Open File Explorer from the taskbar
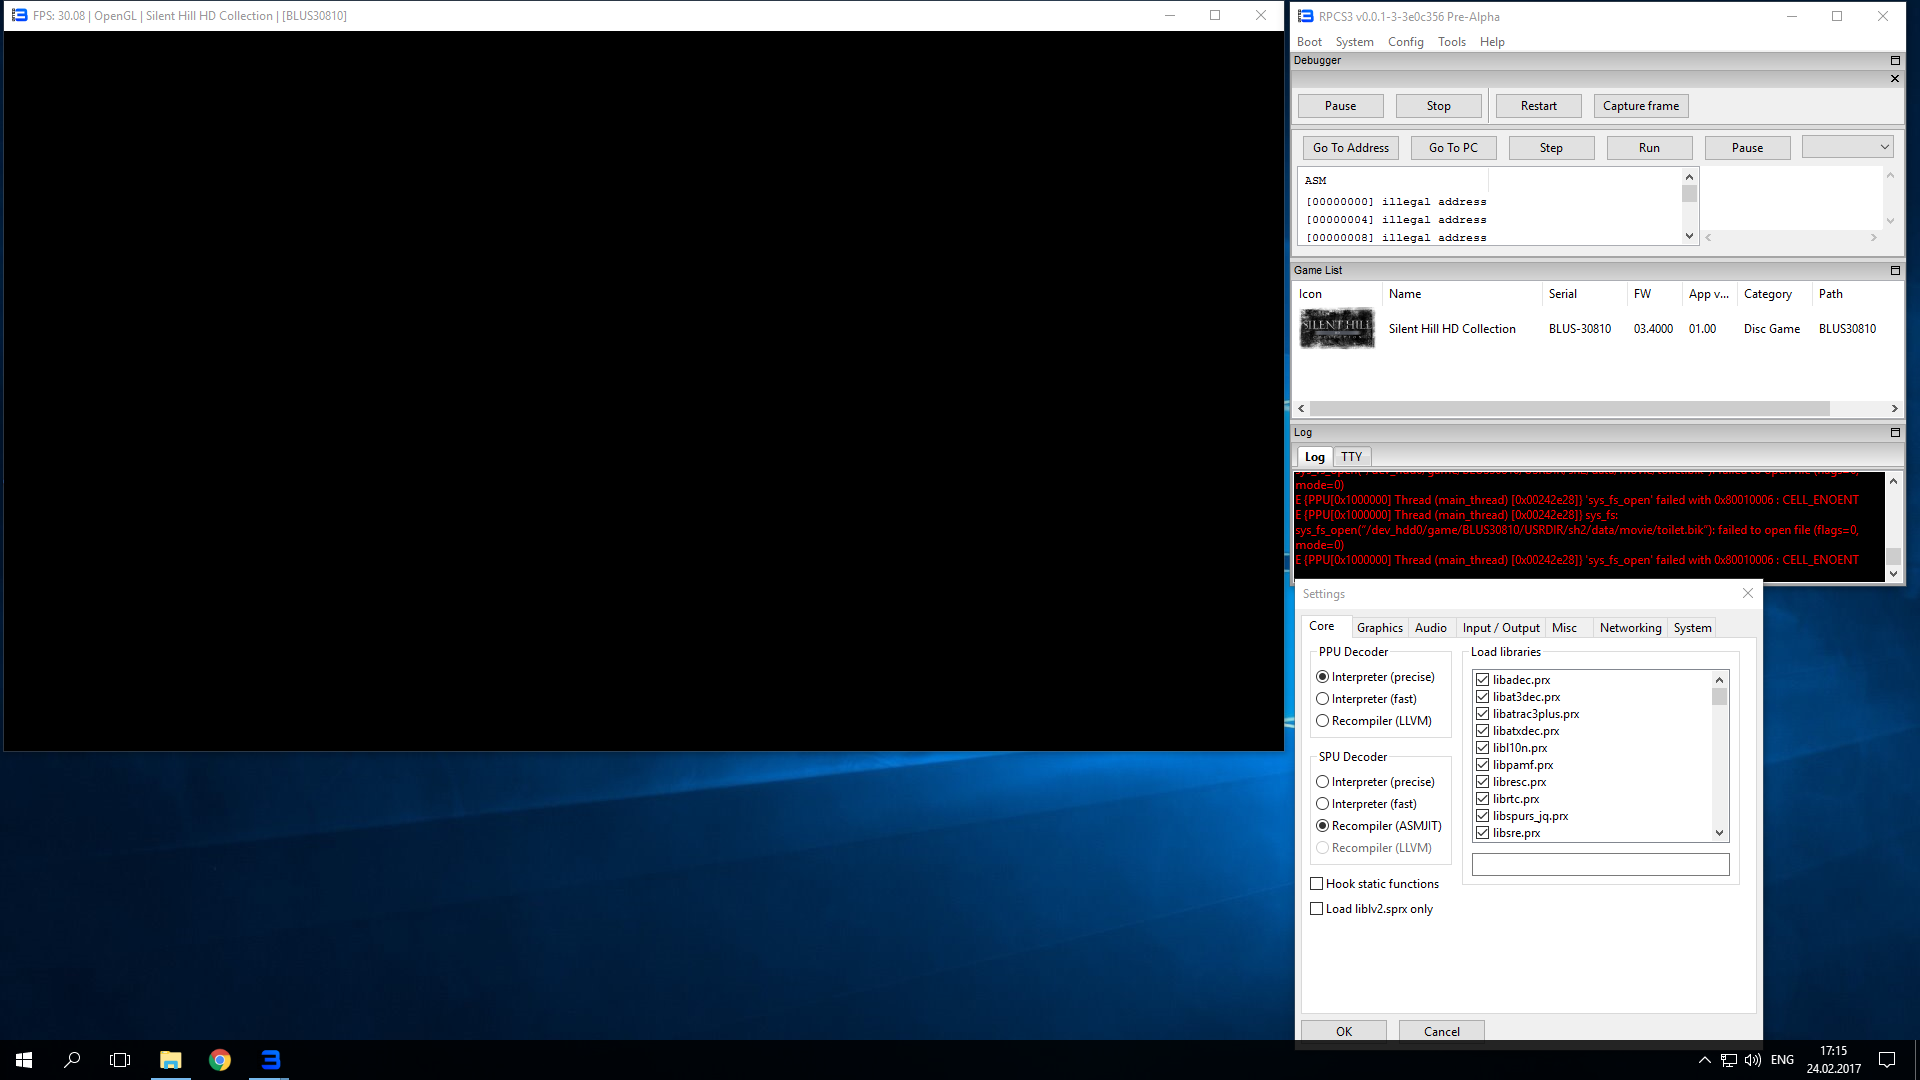The width and height of the screenshot is (1920, 1080). click(171, 1060)
